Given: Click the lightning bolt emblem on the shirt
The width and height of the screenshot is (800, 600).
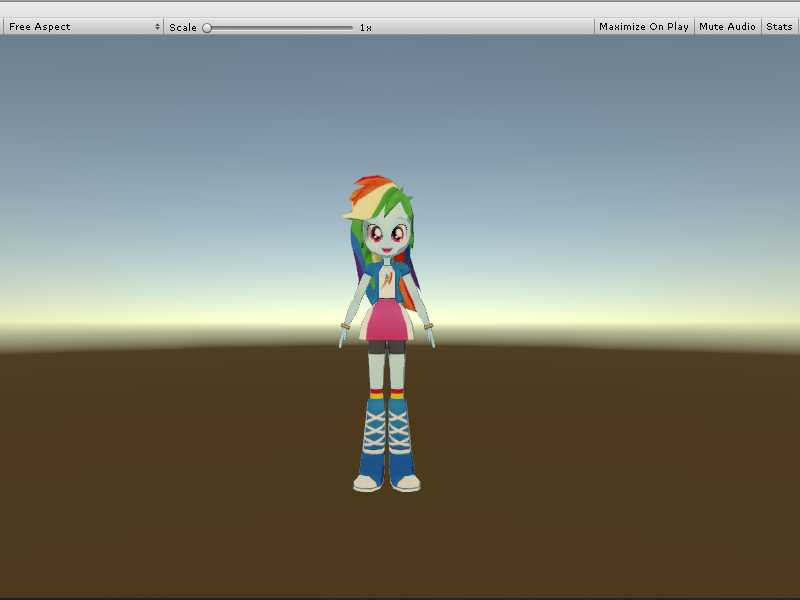Looking at the screenshot, I should 386,282.
